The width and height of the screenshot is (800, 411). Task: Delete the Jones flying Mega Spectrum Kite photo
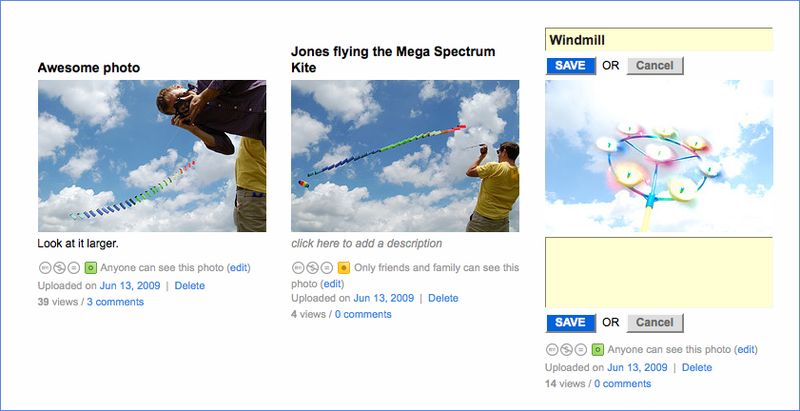click(x=443, y=298)
